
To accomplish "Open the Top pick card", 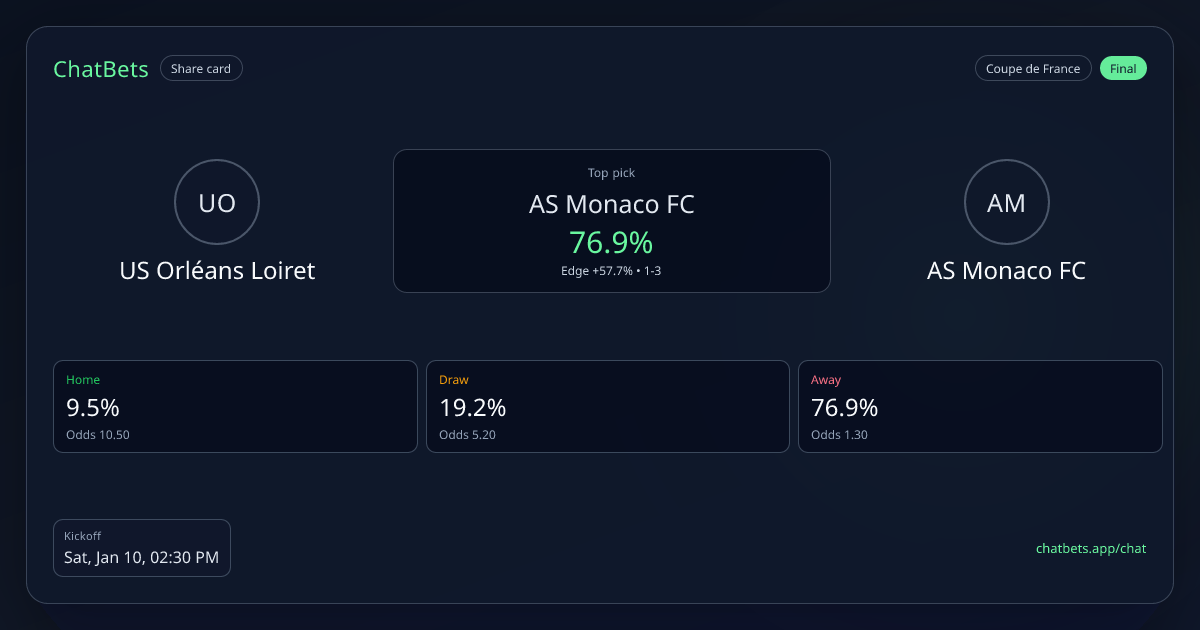I will (611, 221).
